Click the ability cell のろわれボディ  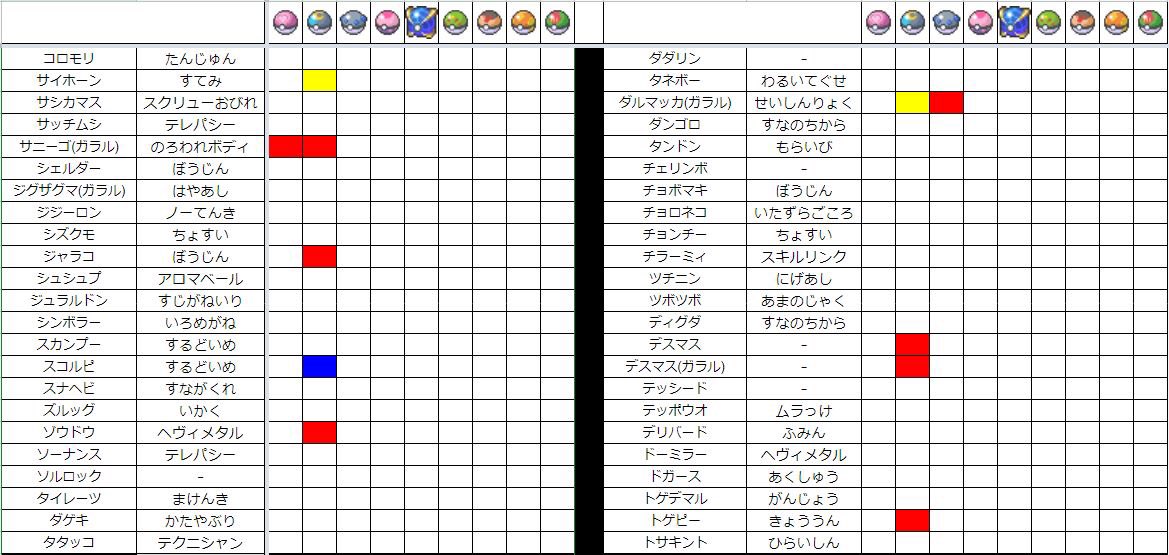click(201, 147)
